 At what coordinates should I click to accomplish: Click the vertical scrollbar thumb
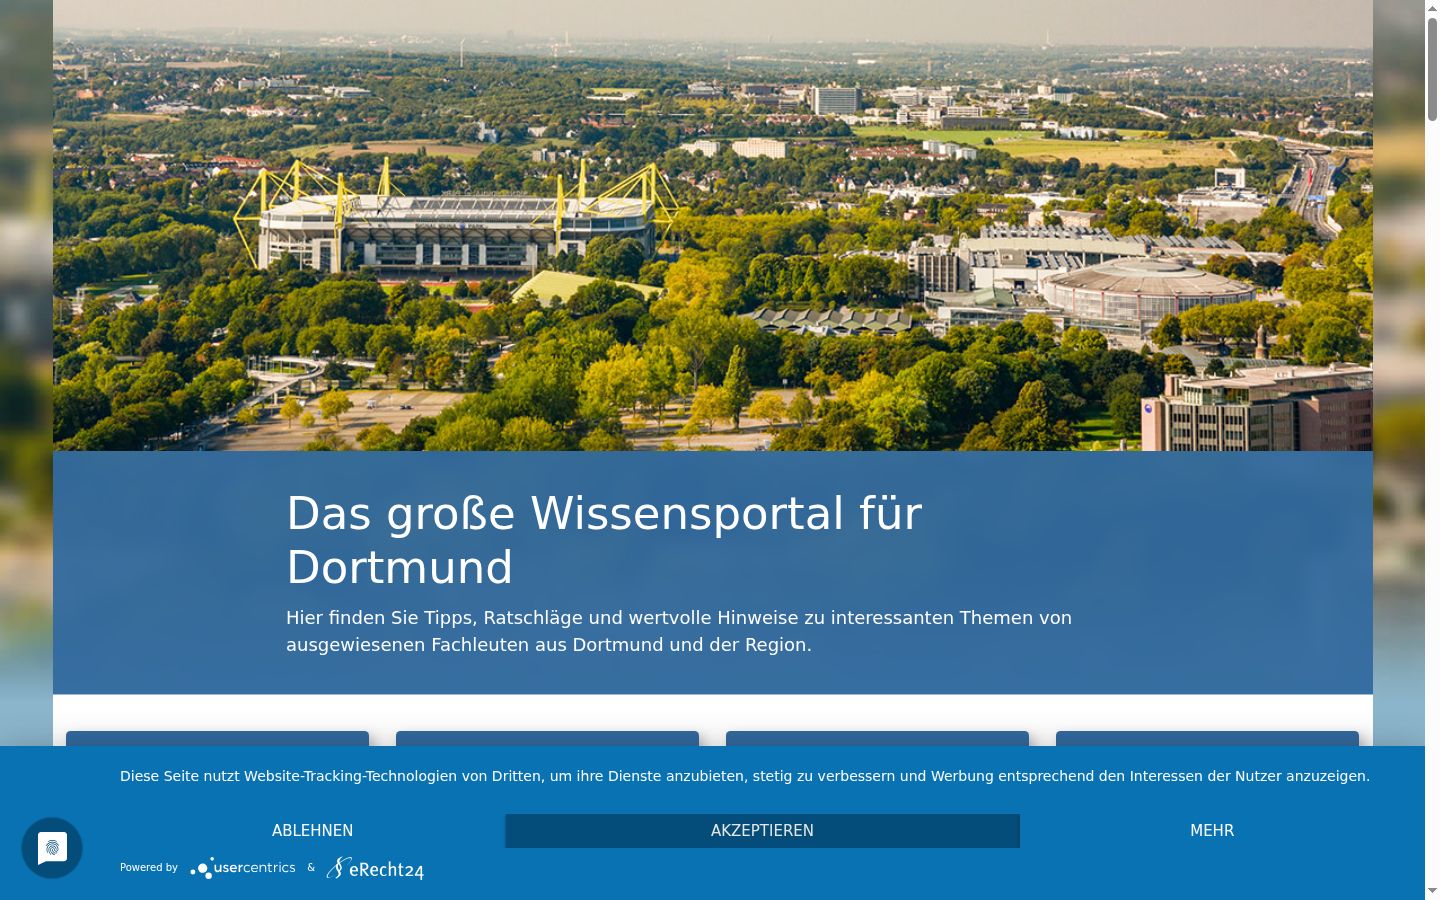1432,70
